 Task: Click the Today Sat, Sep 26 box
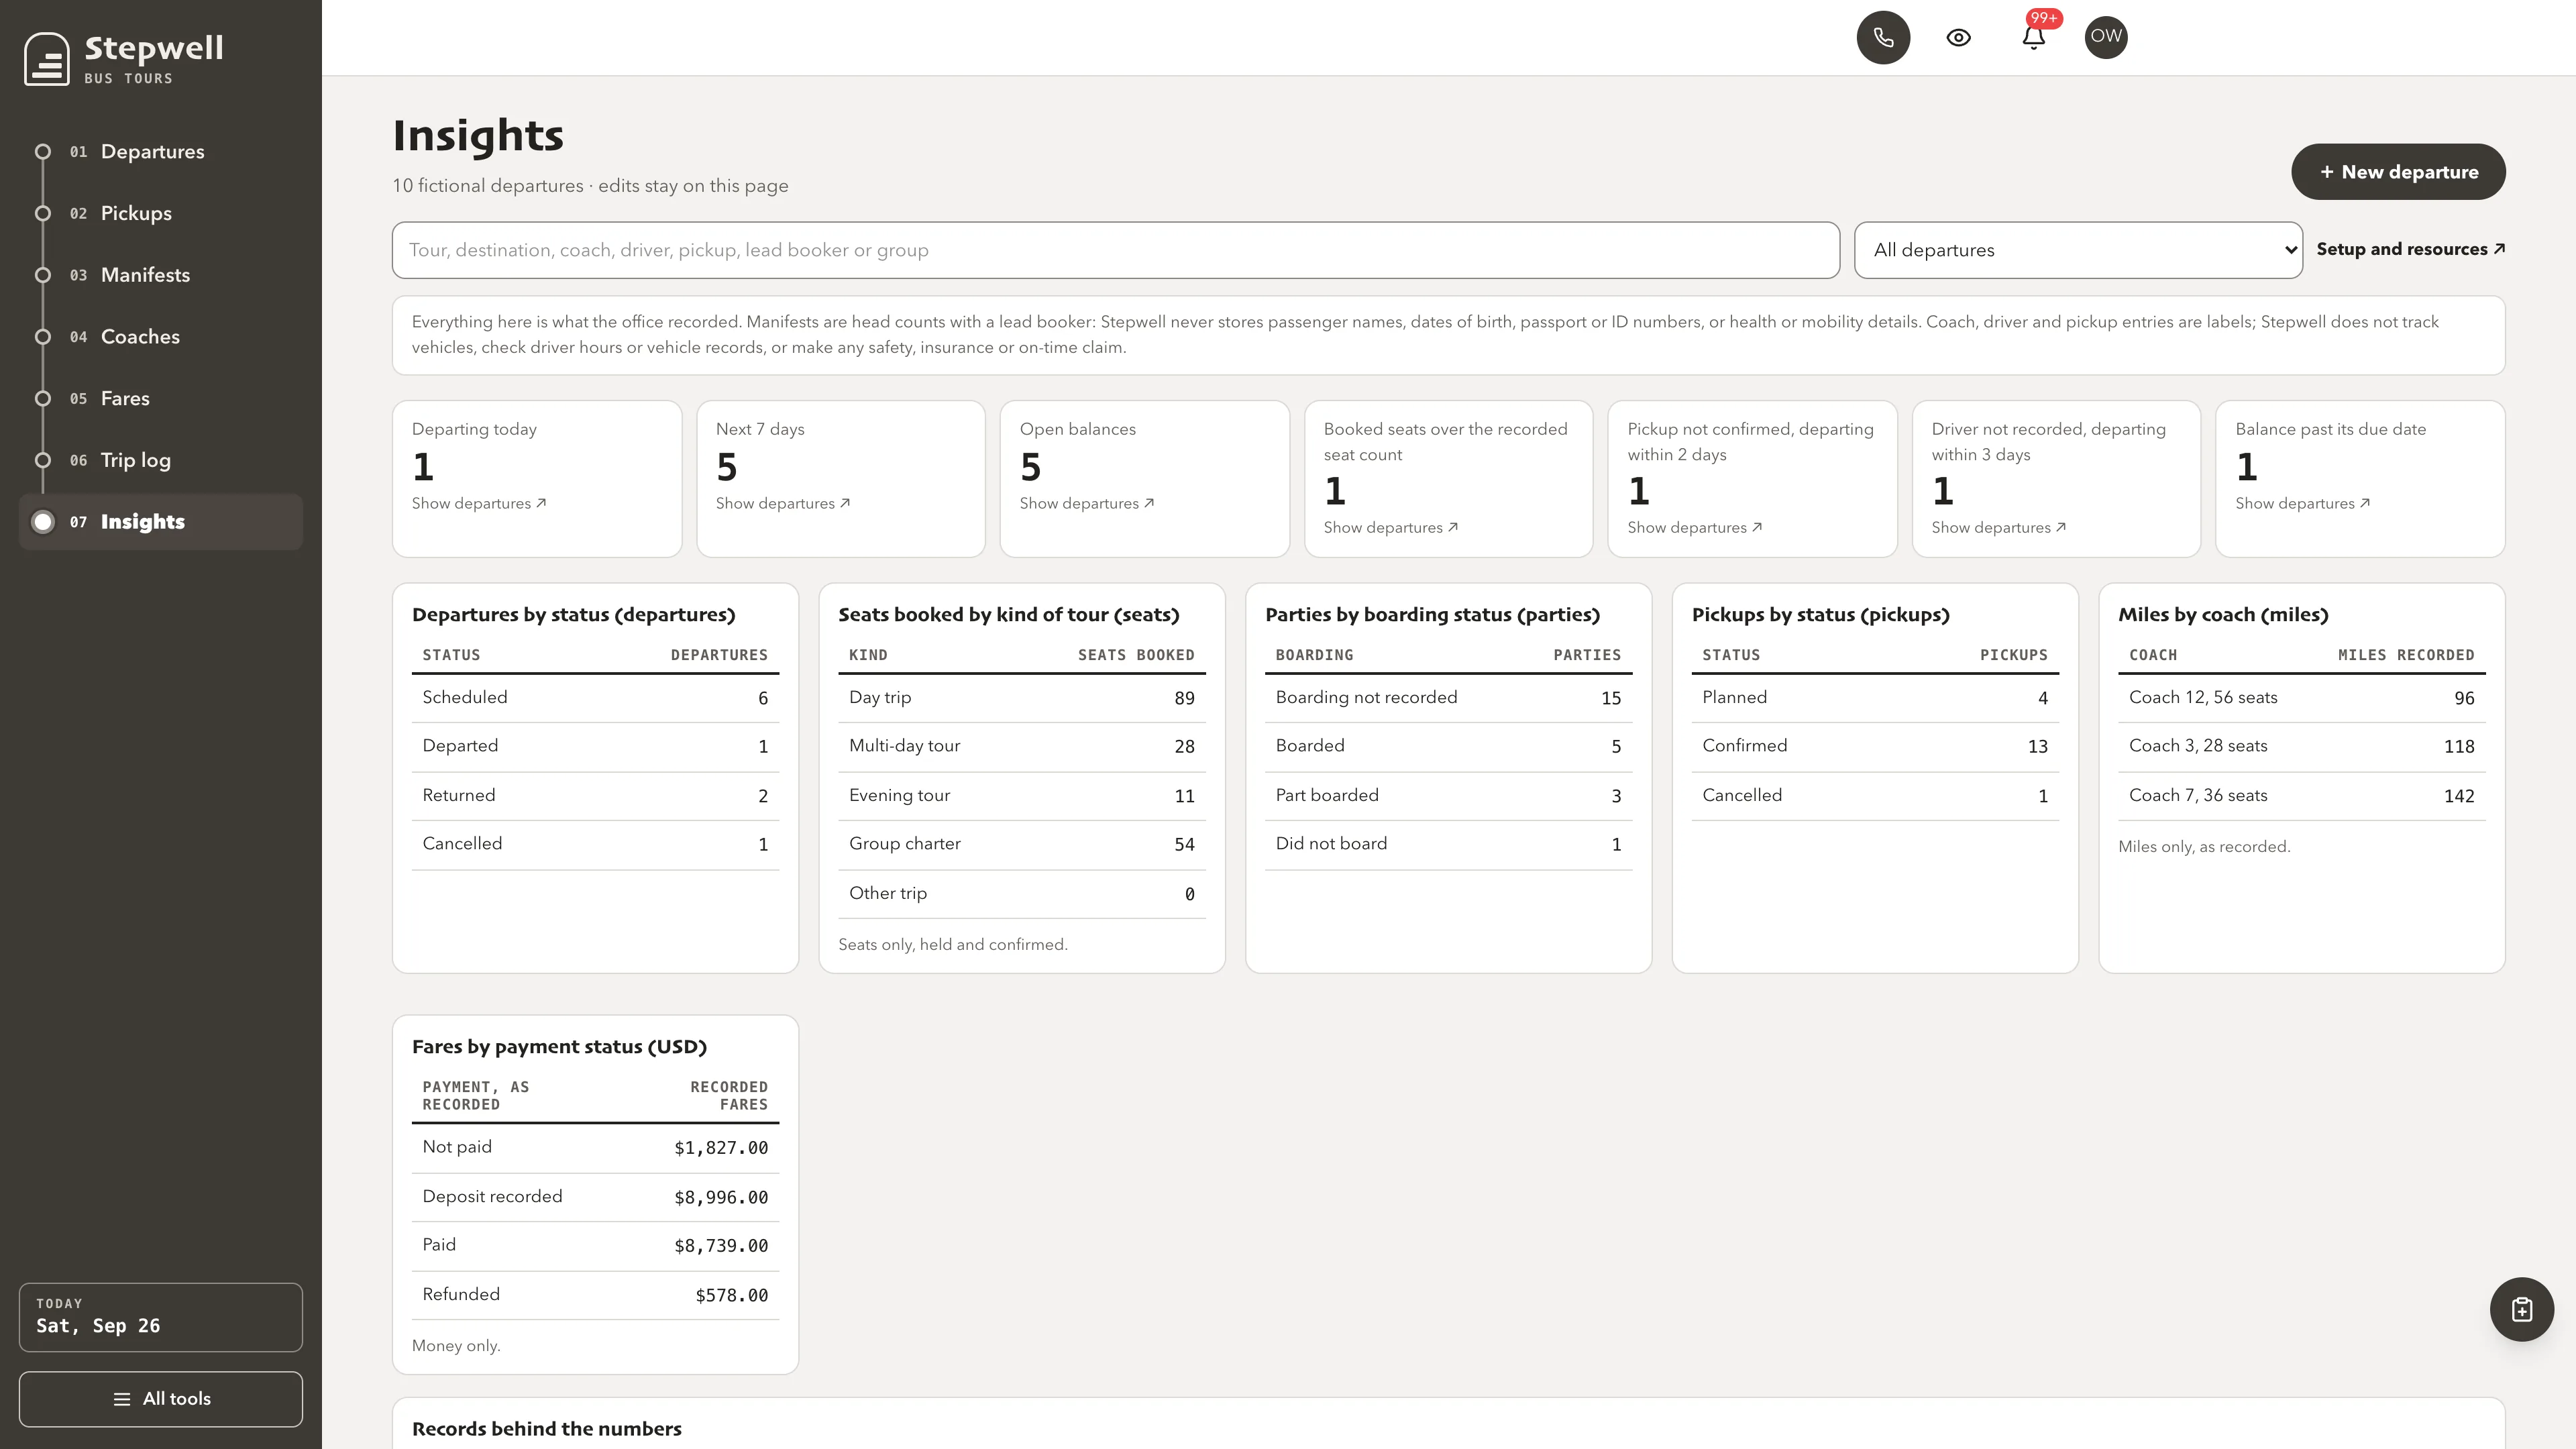tap(161, 1317)
